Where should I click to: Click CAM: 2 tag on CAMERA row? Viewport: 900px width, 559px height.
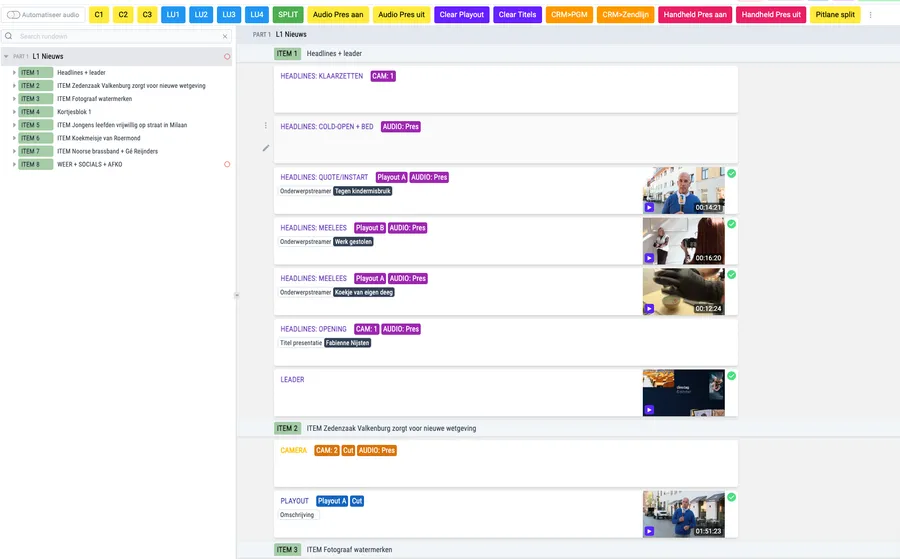click(327, 451)
